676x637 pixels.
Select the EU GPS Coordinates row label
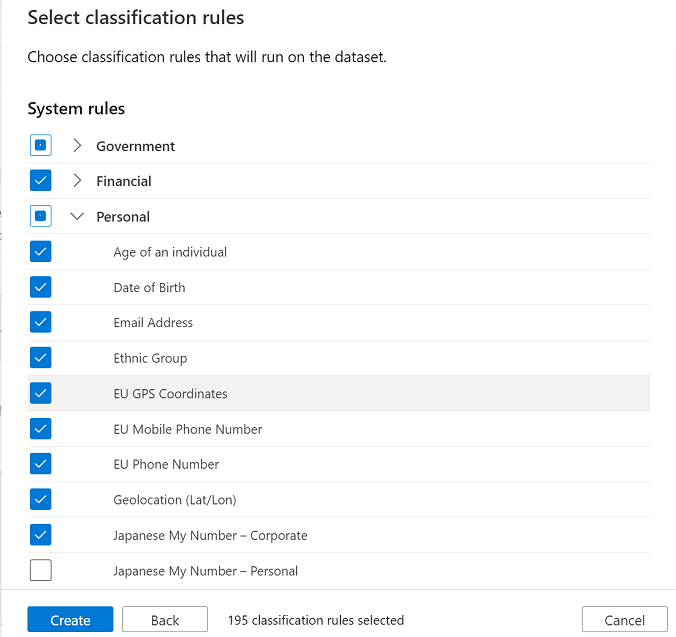pos(170,394)
